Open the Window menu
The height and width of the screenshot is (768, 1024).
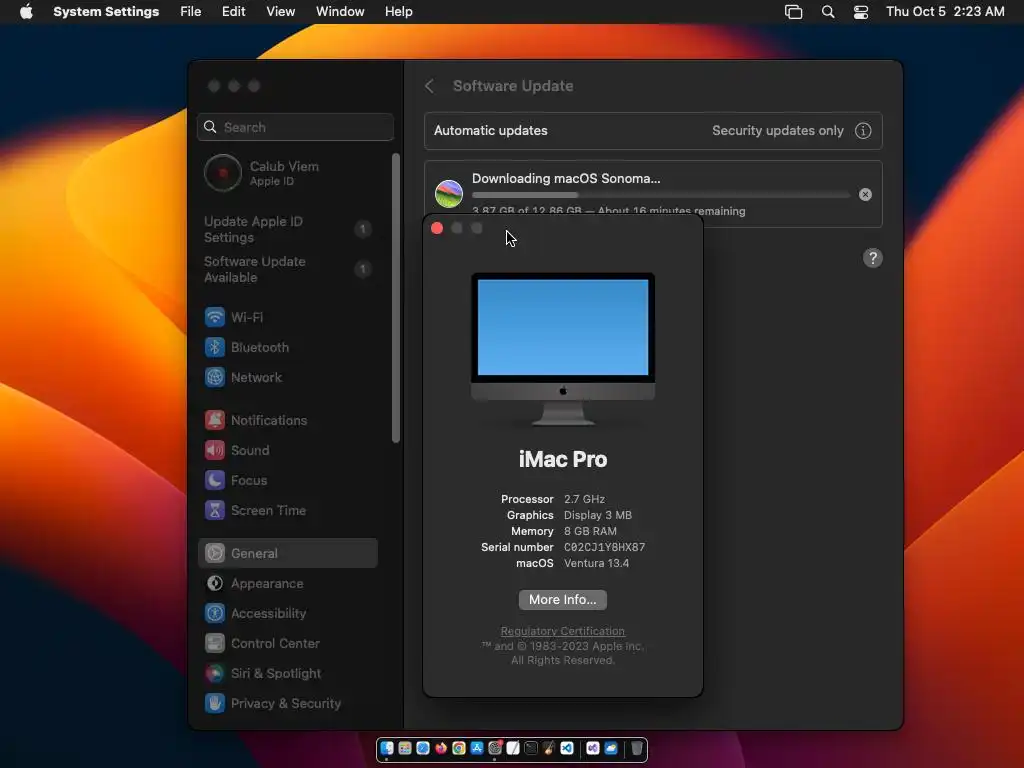(x=340, y=12)
